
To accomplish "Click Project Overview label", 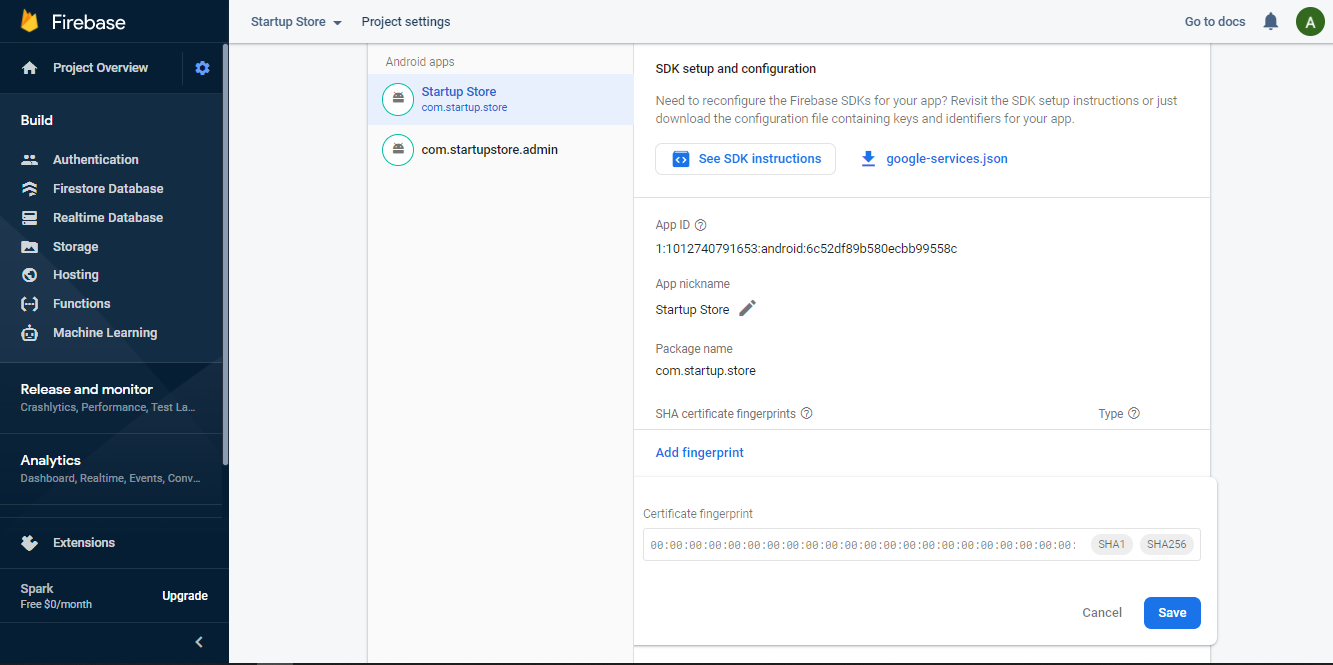I will click(x=100, y=68).
